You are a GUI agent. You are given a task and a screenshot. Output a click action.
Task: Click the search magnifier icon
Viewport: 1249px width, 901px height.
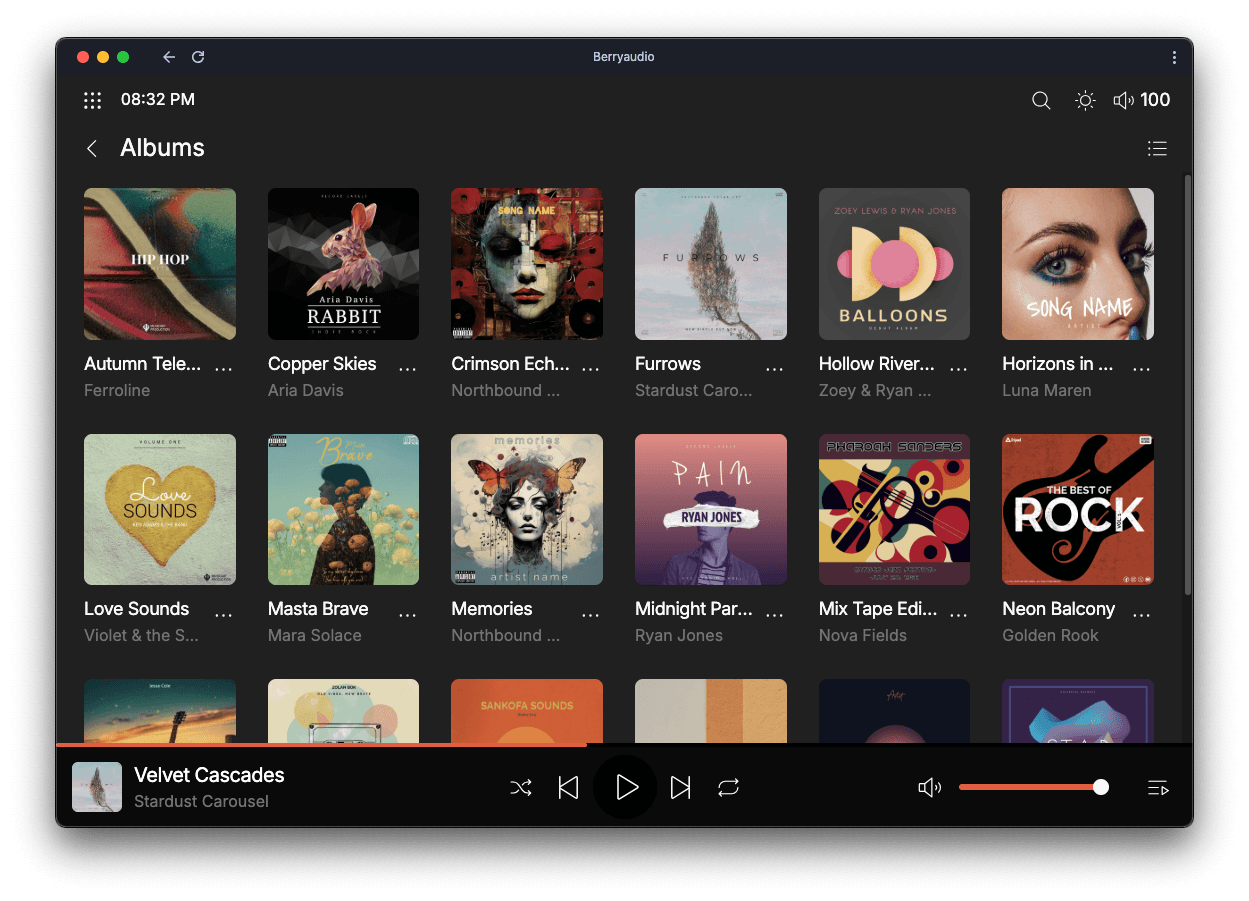coord(1041,100)
